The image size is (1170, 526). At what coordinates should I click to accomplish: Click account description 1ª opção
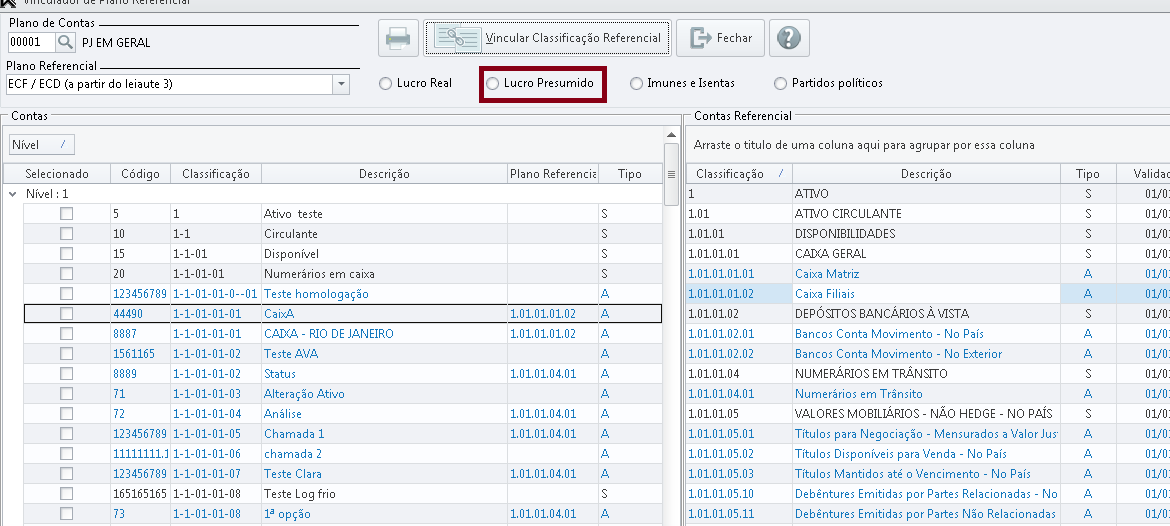click(x=287, y=514)
